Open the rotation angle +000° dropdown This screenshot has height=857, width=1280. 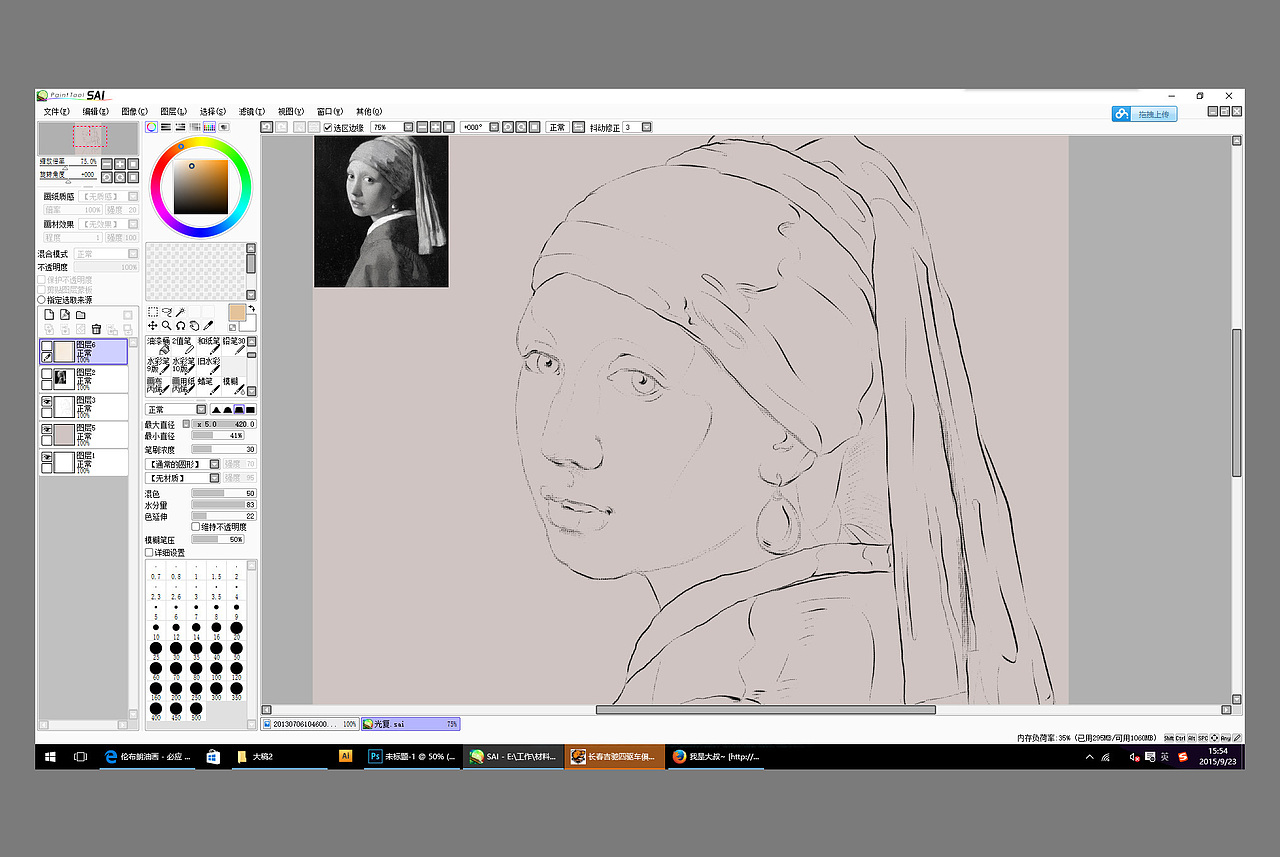493,127
